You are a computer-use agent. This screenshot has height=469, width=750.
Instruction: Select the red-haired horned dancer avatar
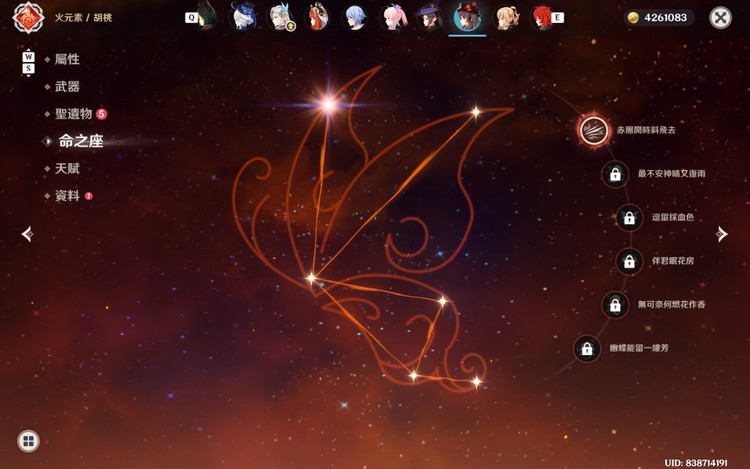318,17
